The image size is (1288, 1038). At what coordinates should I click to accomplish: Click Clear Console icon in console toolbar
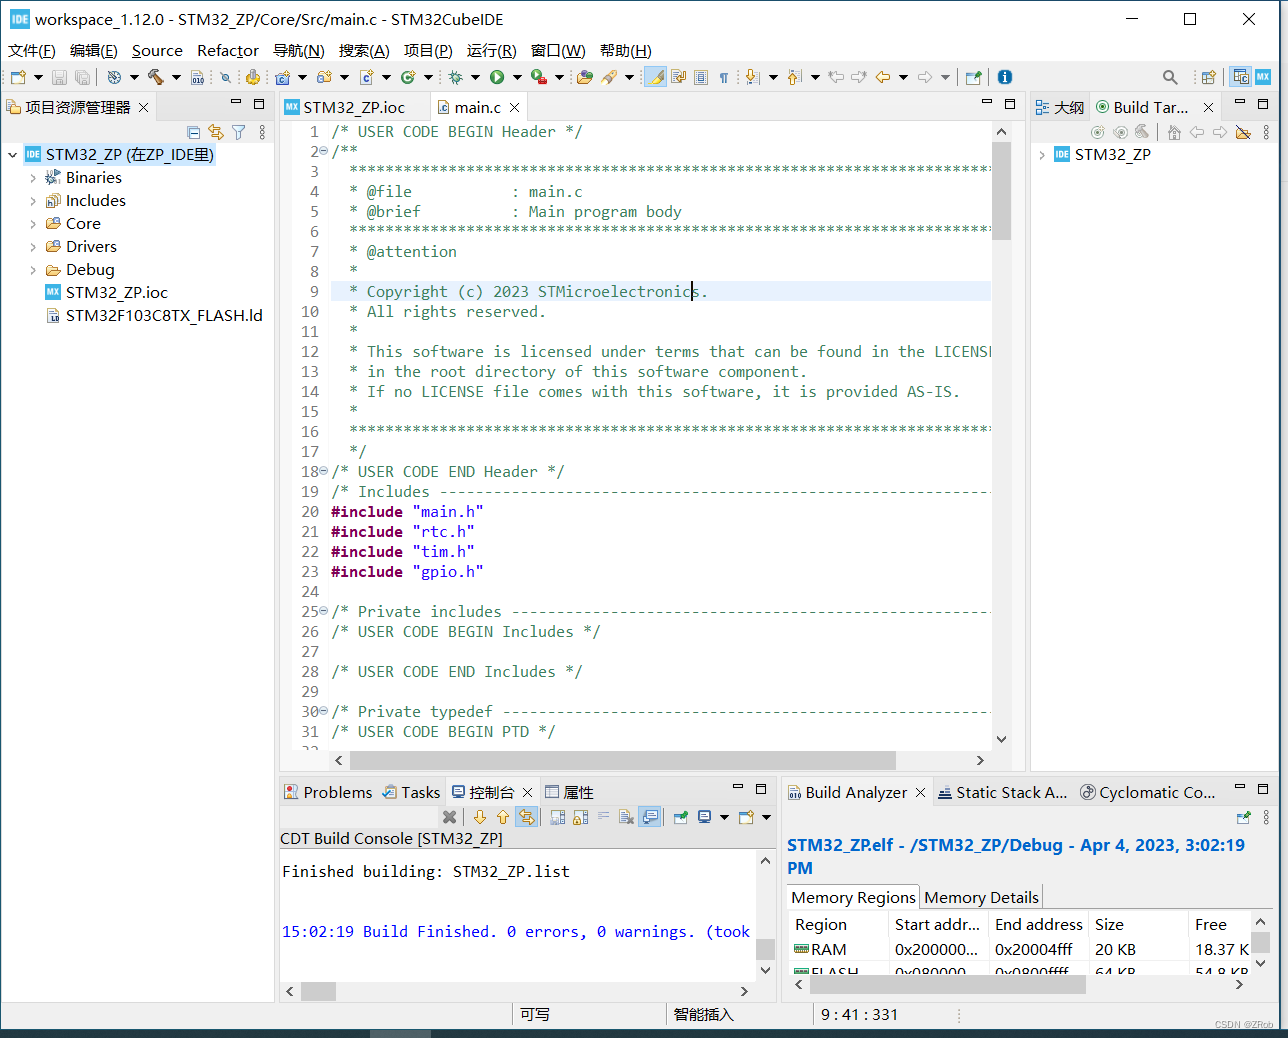[626, 817]
